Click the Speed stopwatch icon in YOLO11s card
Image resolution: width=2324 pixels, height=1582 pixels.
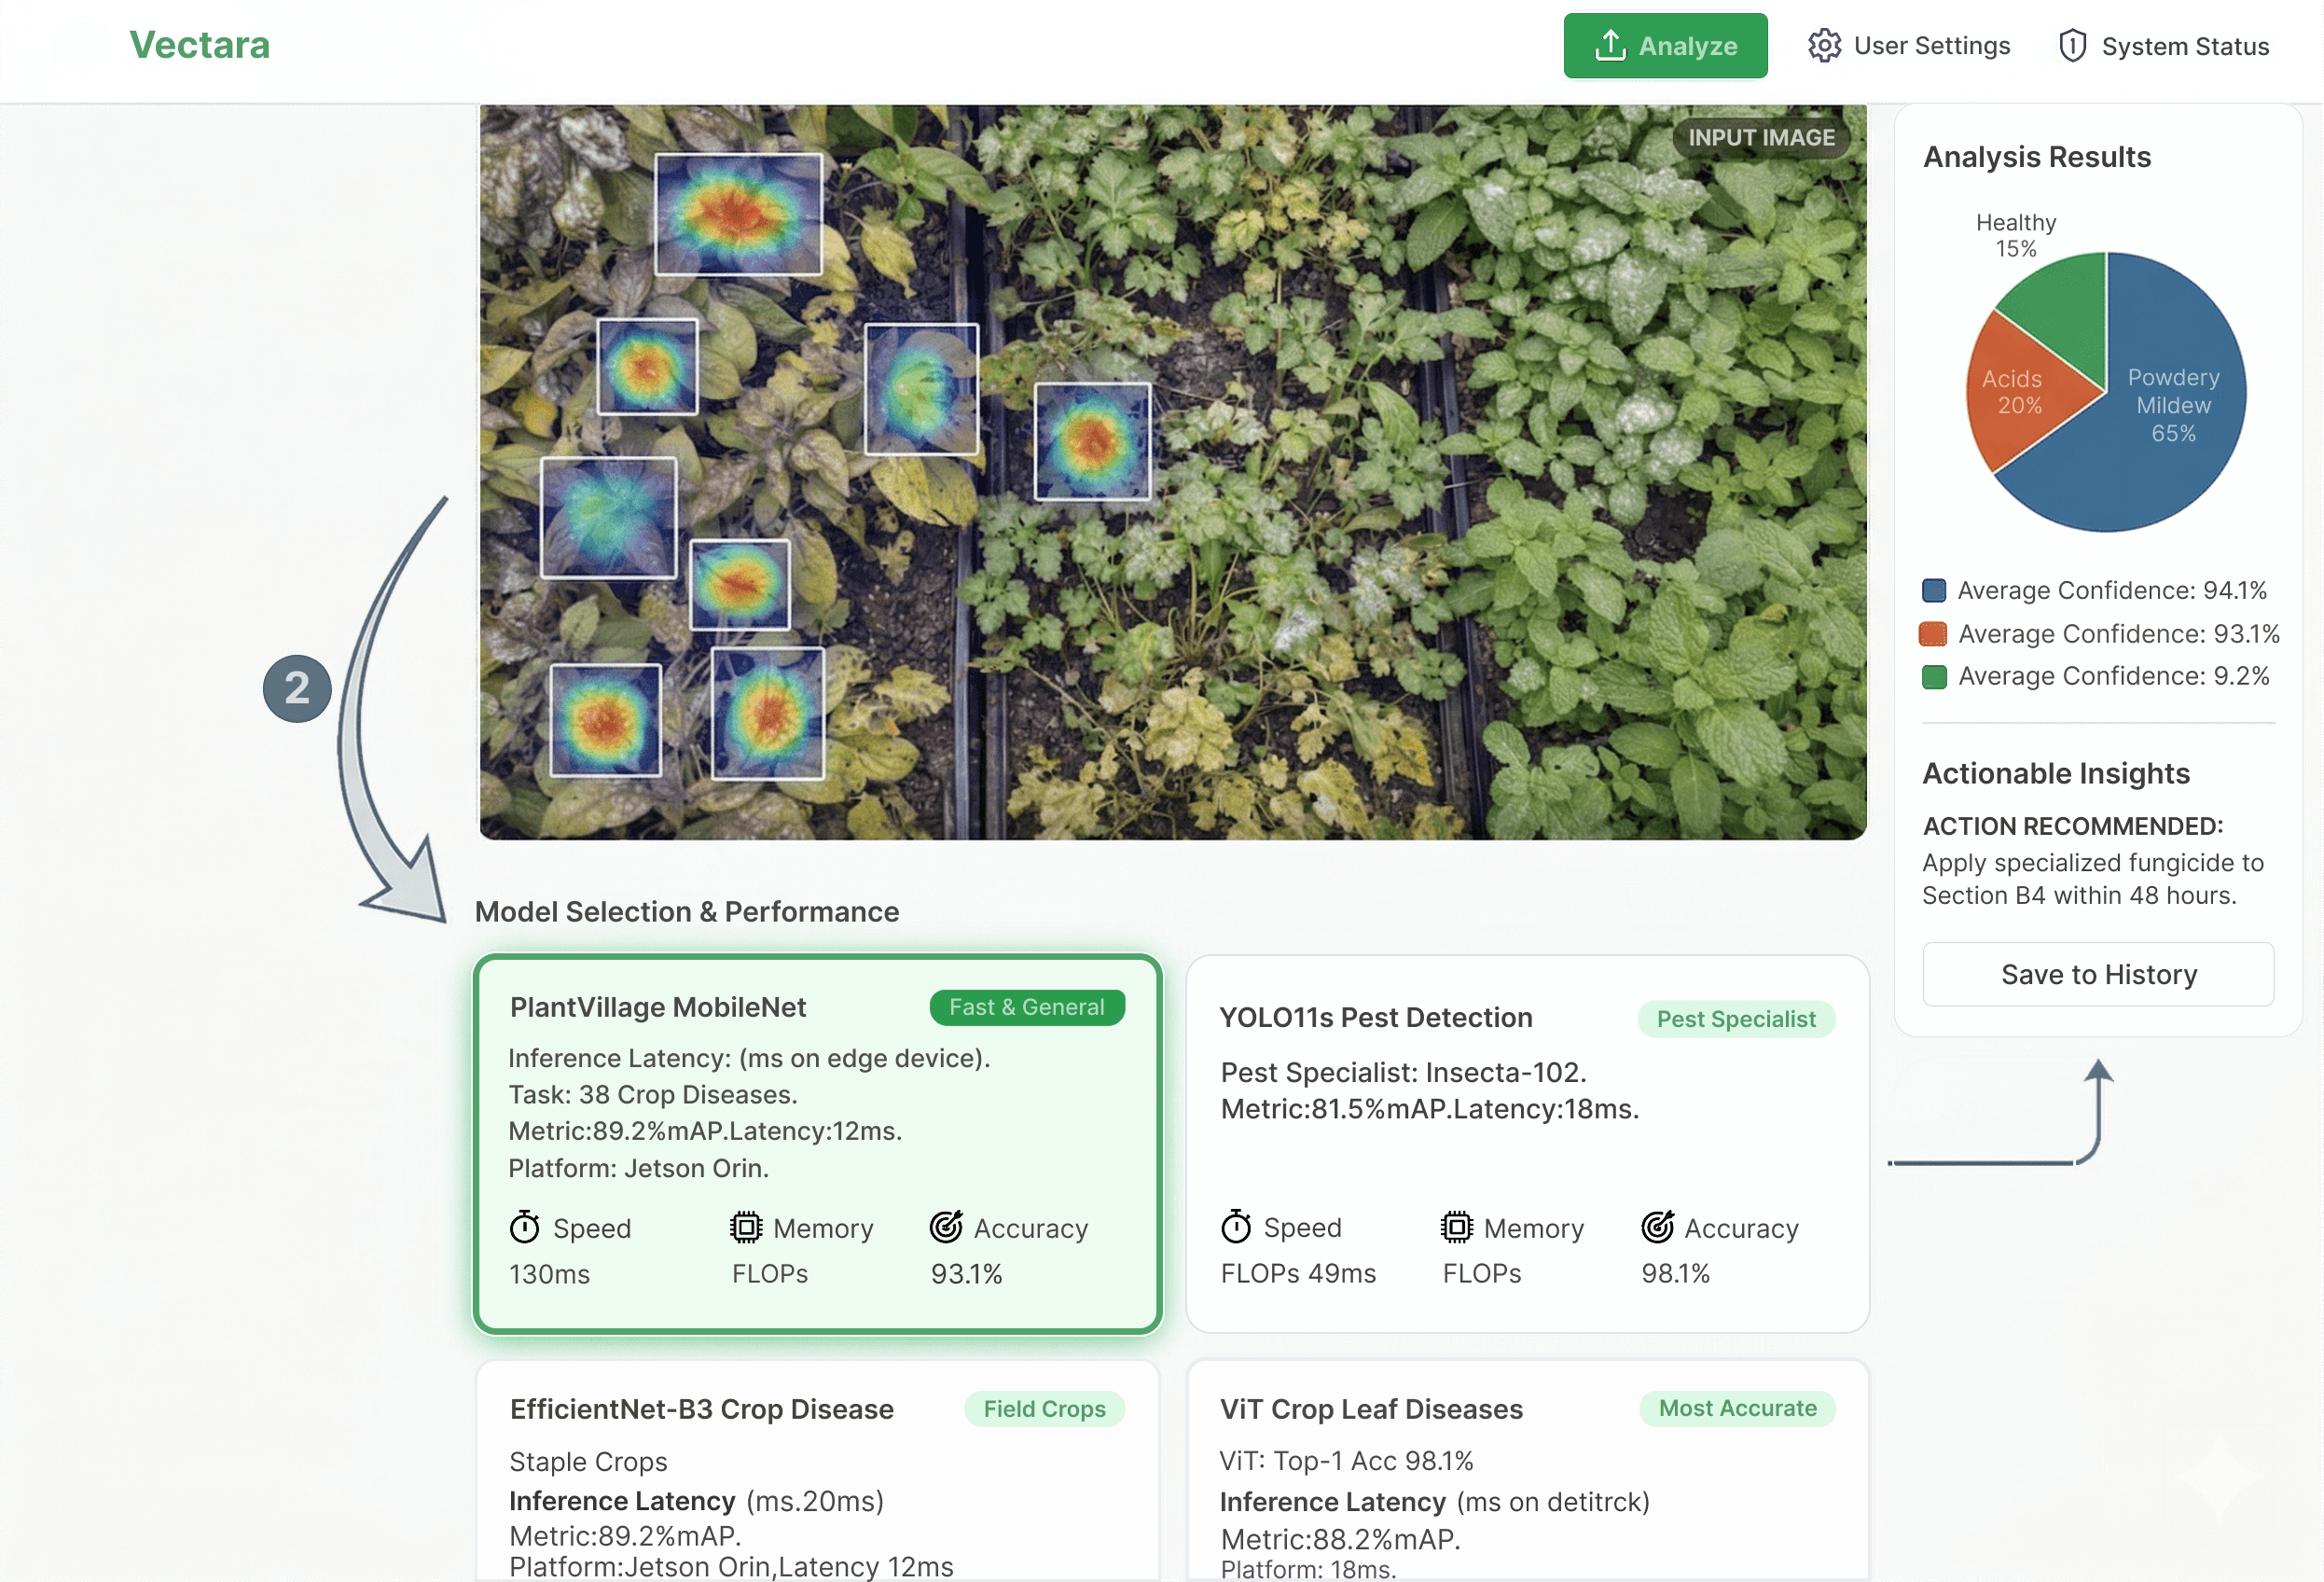(1236, 1226)
